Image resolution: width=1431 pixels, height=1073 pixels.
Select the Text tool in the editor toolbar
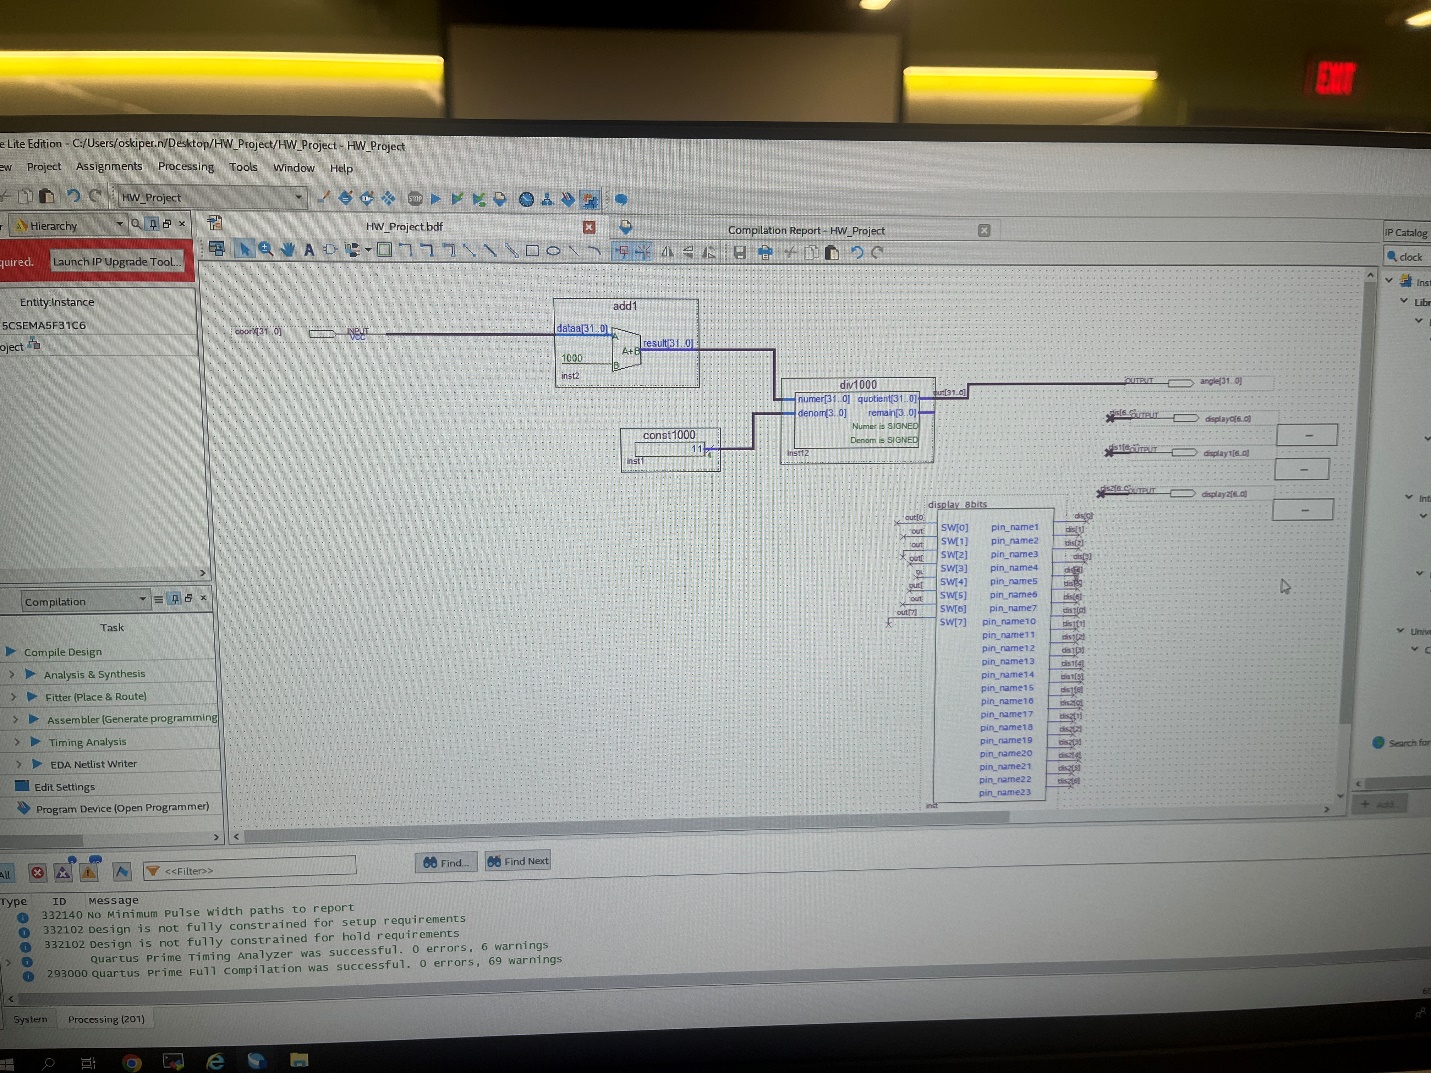tap(309, 251)
